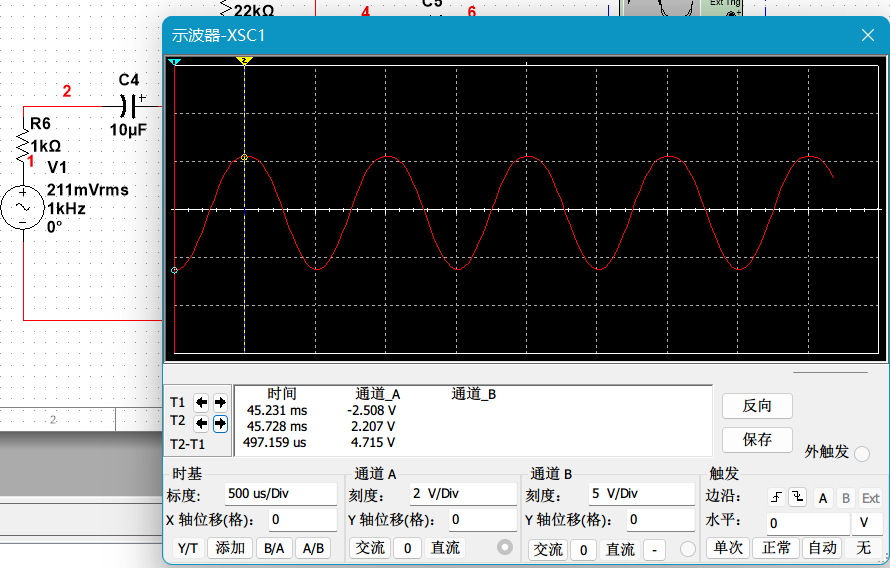Image resolution: width=890 pixels, height=568 pixels.
Task: Grab the yellow T2 cursor marker
Action: pyautogui.click(x=244, y=61)
